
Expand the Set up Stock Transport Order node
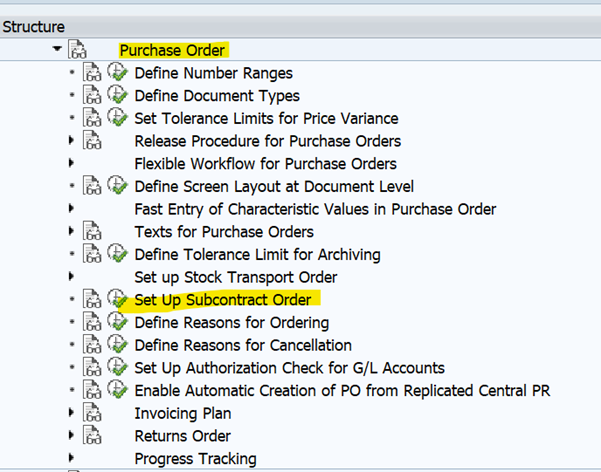(71, 277)
